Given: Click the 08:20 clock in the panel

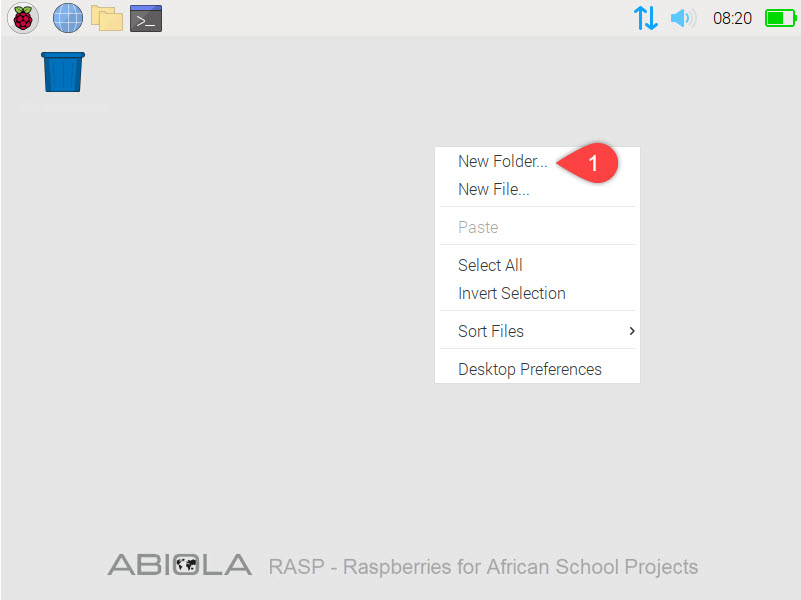Looking at the screenshot, I should coord(732,18).
